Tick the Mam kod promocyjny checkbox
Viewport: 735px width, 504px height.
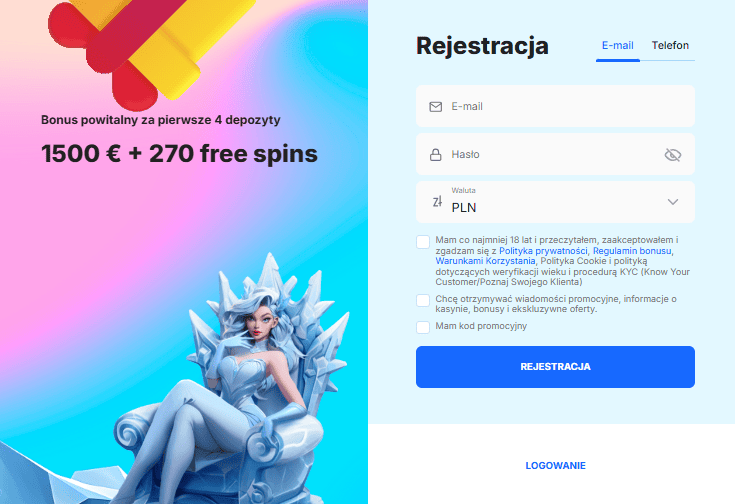pos(423,327)
